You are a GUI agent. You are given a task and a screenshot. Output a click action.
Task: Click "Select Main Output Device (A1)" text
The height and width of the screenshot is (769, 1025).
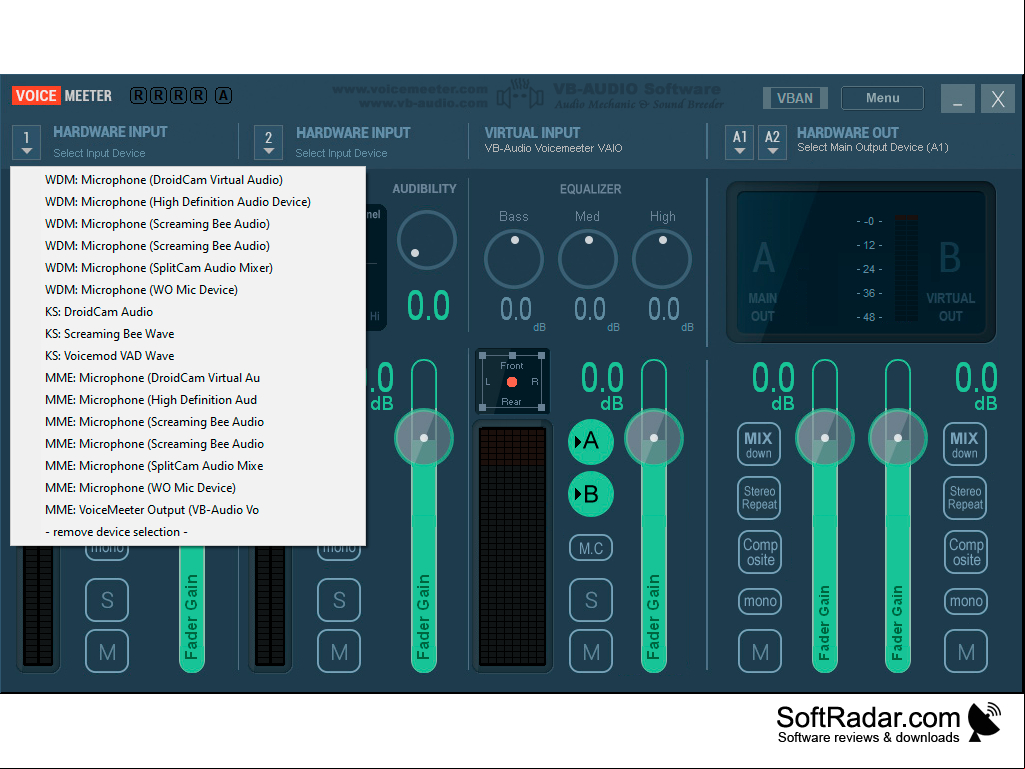pos(873,148)
